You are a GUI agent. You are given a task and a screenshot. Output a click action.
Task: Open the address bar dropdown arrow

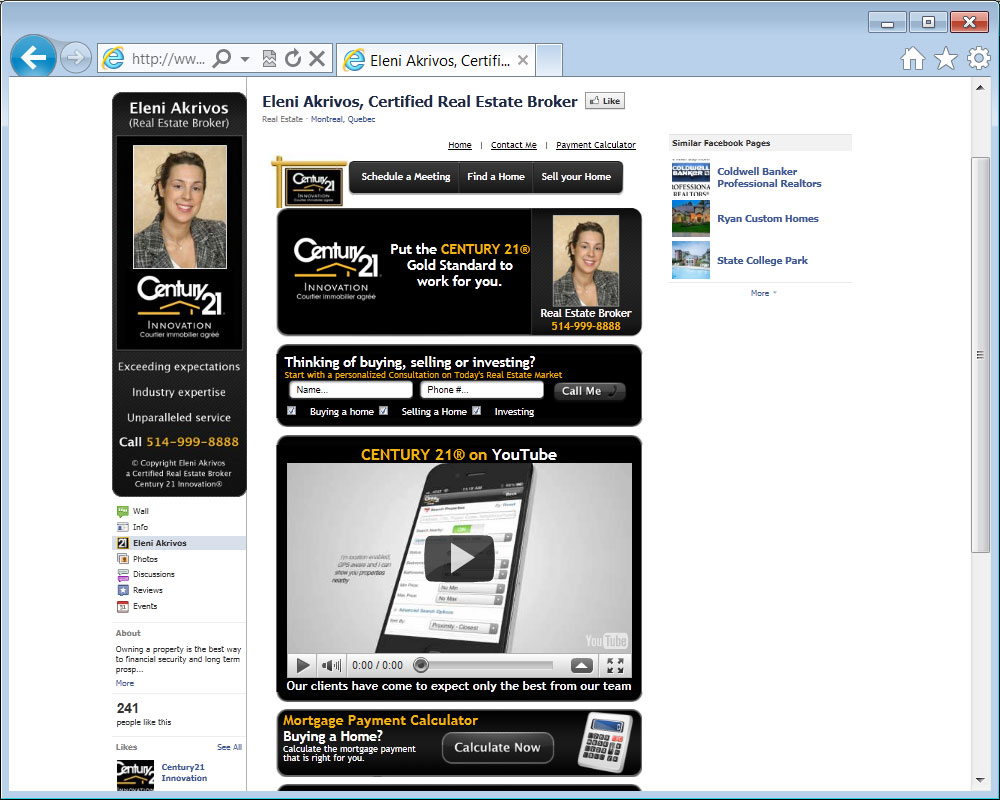point(245,59)
